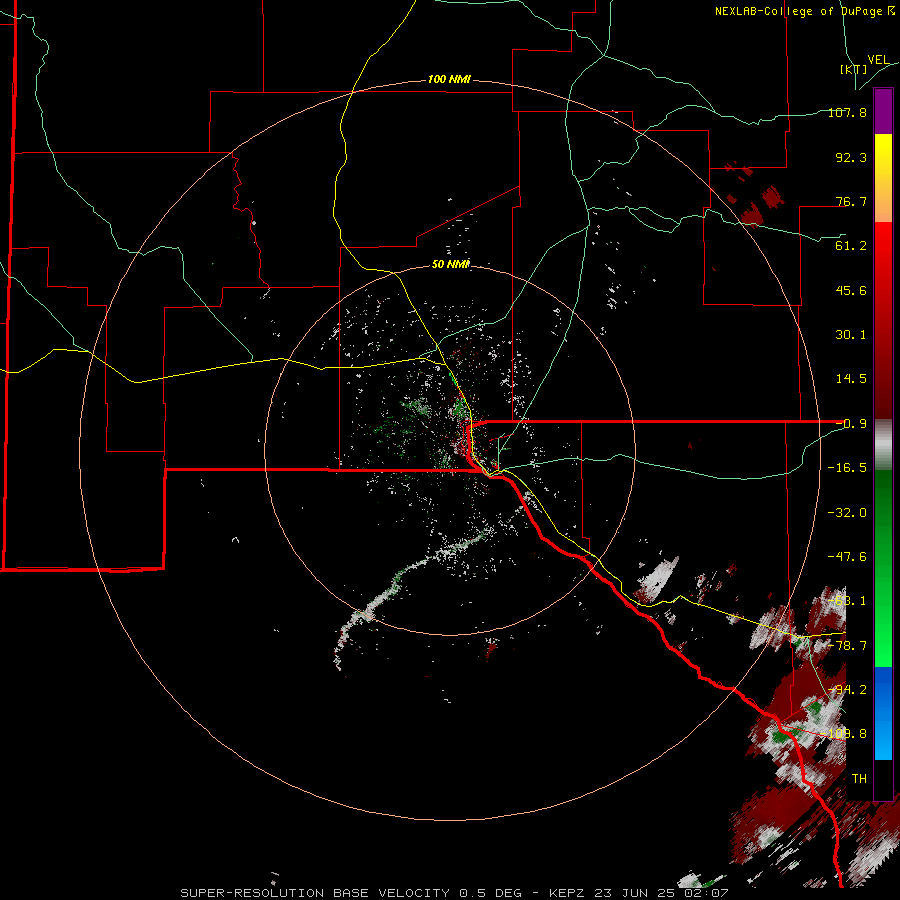Click the 100 NMI range ring label
The image size is (900, 900).
click(x=449, y=79)
